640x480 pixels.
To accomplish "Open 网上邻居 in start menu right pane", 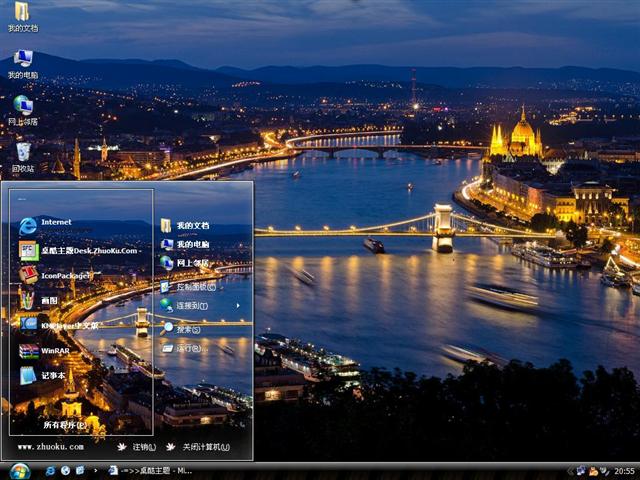I will (x=184, y=263).
